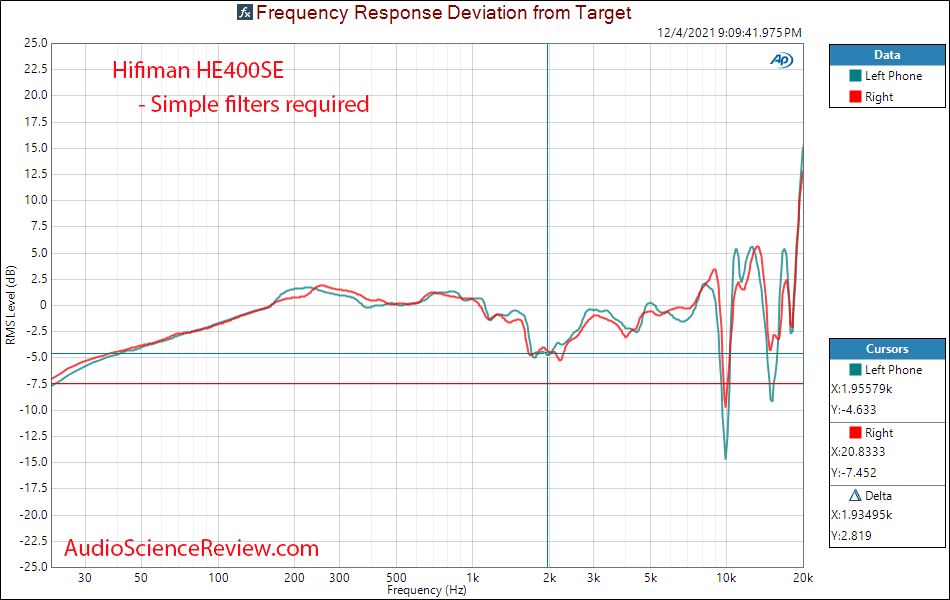The height and width of the screenshot is (600, 950).
Task: Click the 25.0 y-axis tick label
Action: [x=36, y=43]
